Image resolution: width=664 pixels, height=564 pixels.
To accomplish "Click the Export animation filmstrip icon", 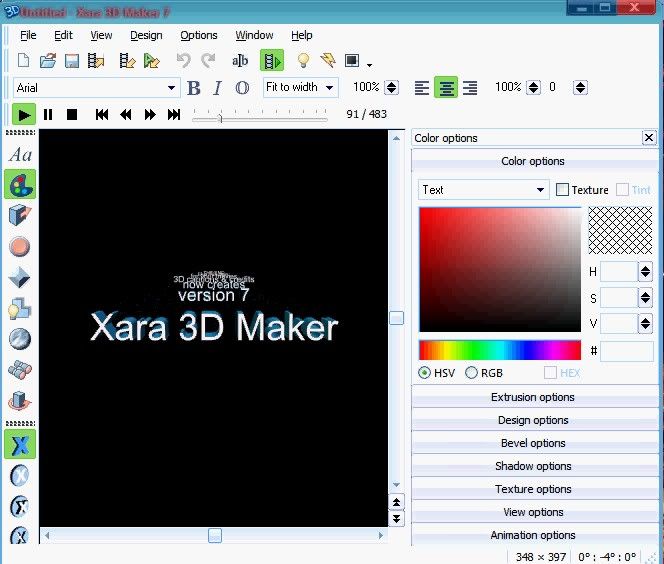I will point(96,61).
